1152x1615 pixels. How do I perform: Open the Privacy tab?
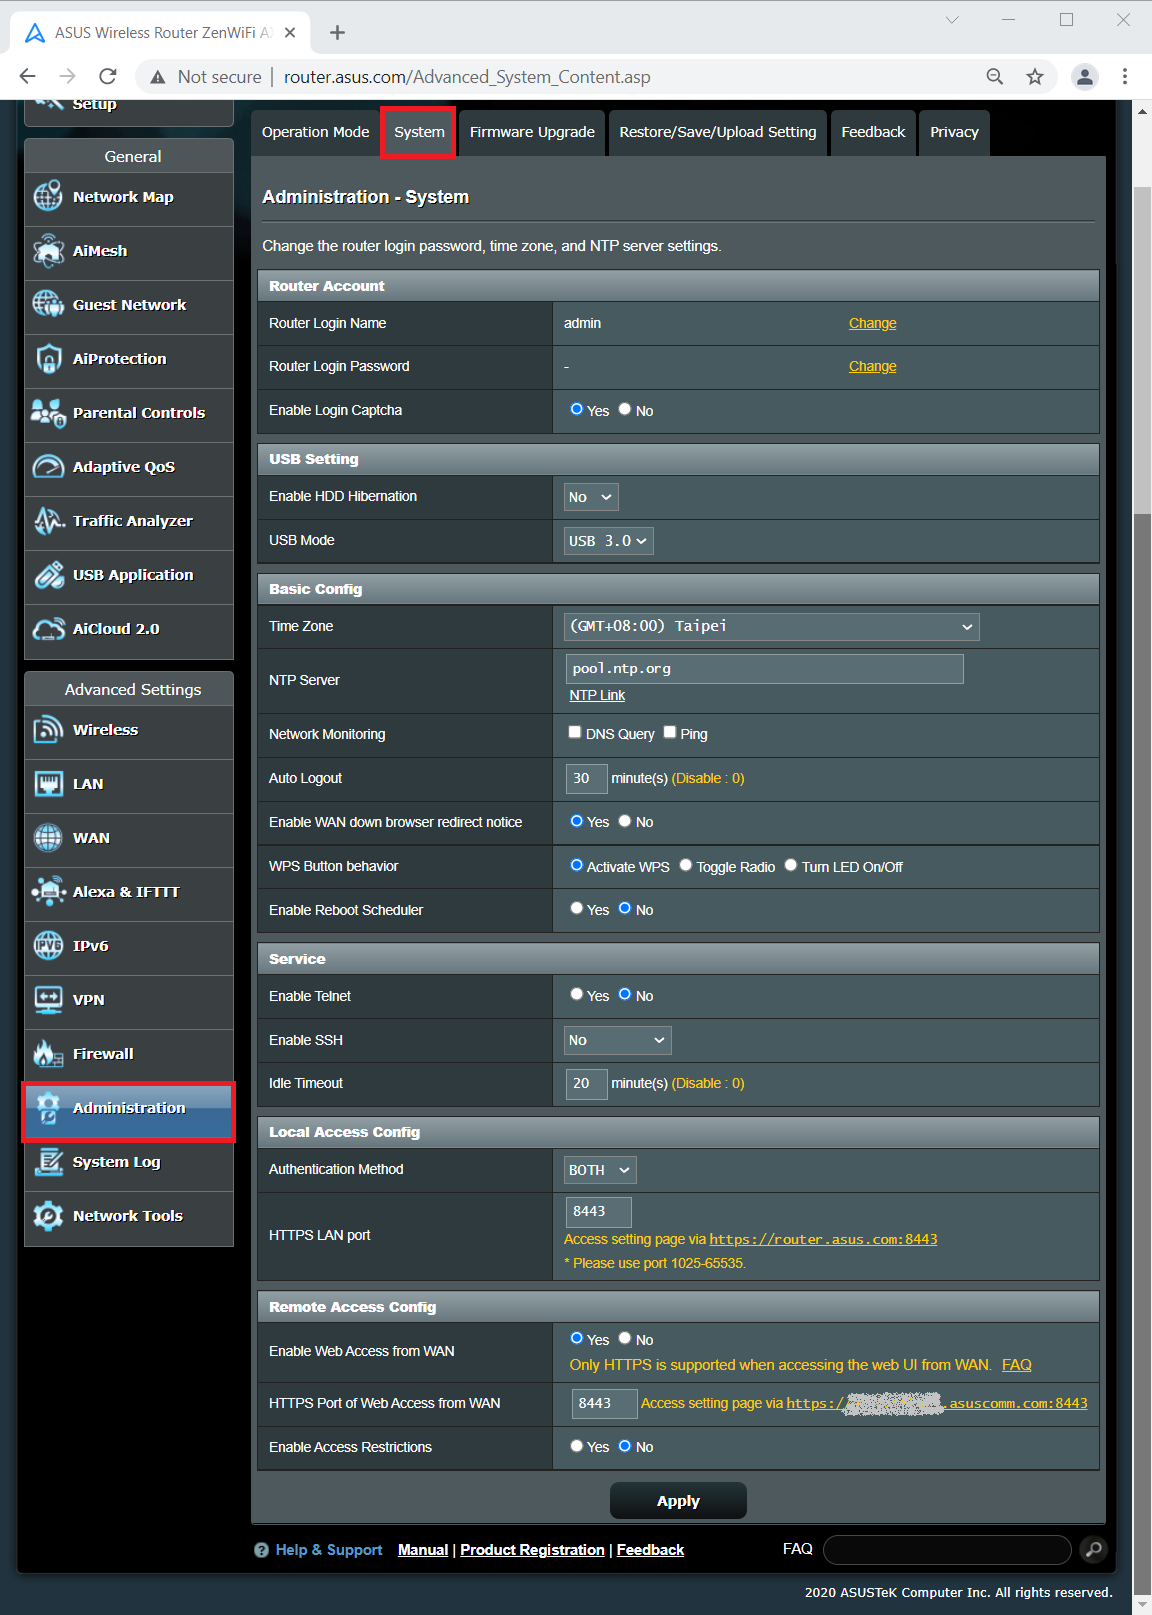[x=954, y=132]
